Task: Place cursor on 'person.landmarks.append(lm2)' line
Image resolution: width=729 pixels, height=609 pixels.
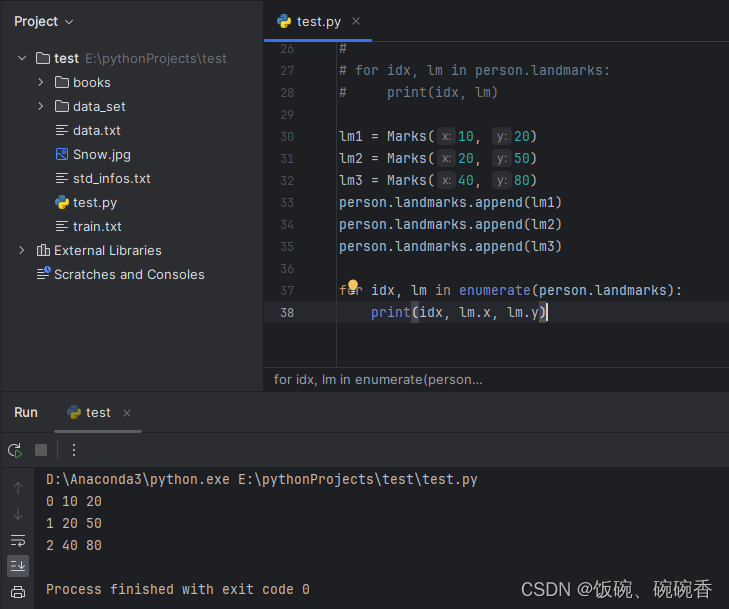Action: (x=450, y=225)
